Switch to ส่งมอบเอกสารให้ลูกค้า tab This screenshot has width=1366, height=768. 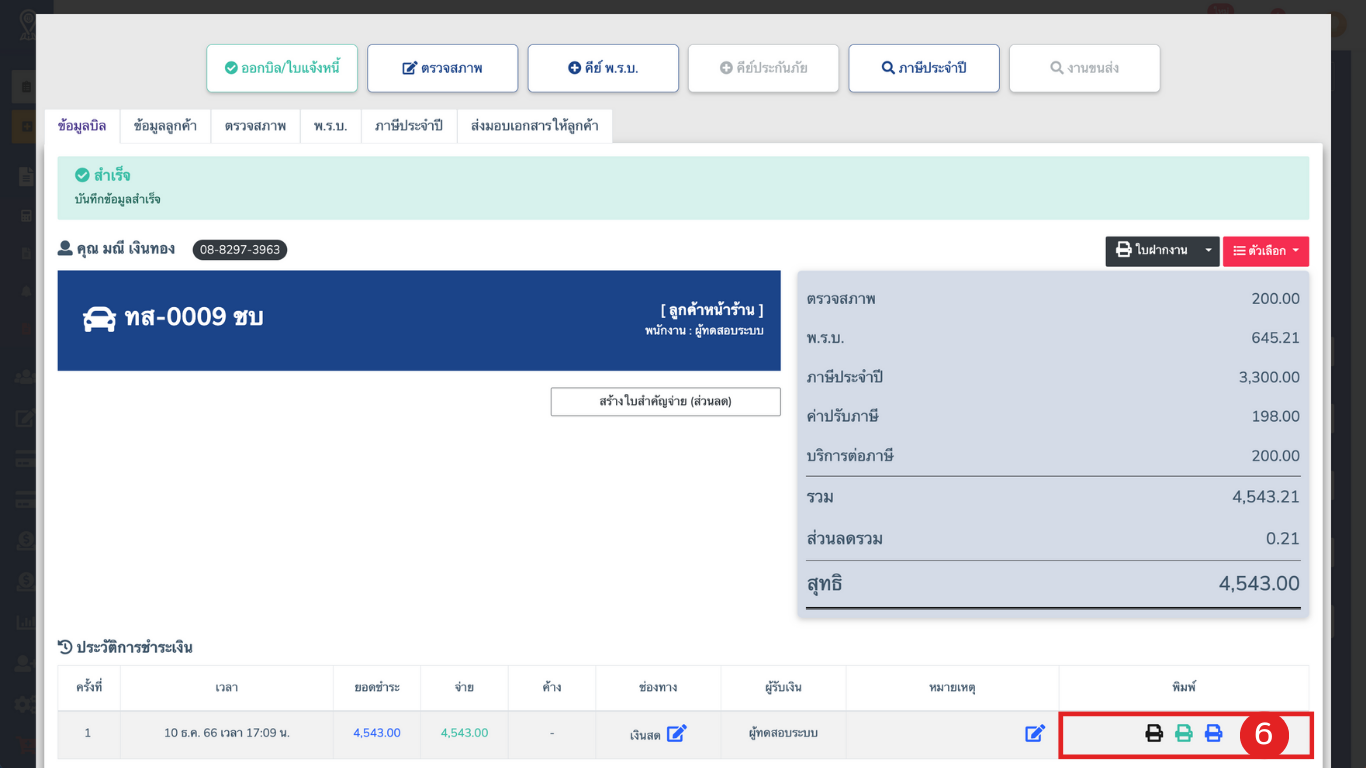click(x=535, y=126)
